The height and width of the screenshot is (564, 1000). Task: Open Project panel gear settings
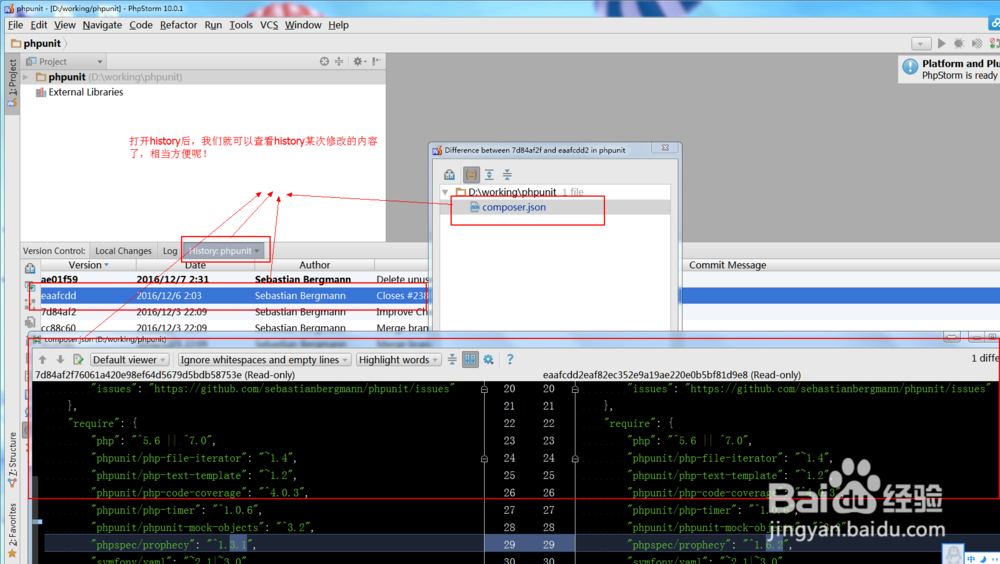(359, 61)
